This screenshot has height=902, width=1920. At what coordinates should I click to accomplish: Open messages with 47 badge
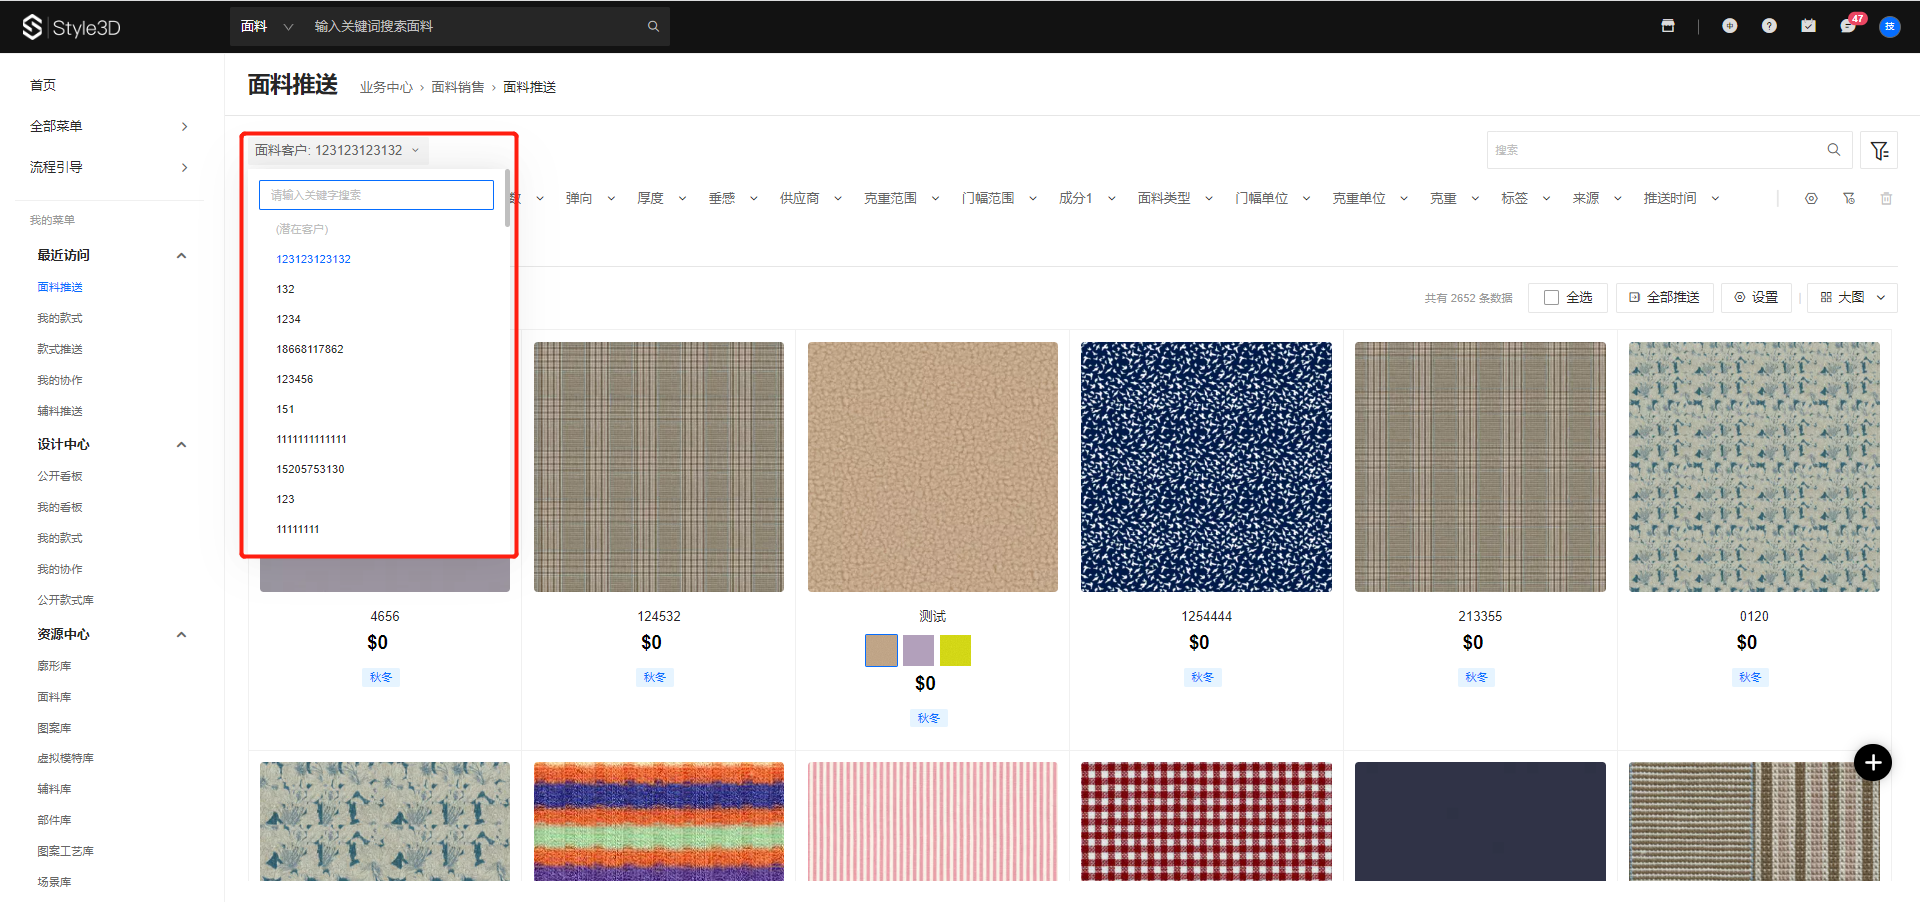[1849, 25]
